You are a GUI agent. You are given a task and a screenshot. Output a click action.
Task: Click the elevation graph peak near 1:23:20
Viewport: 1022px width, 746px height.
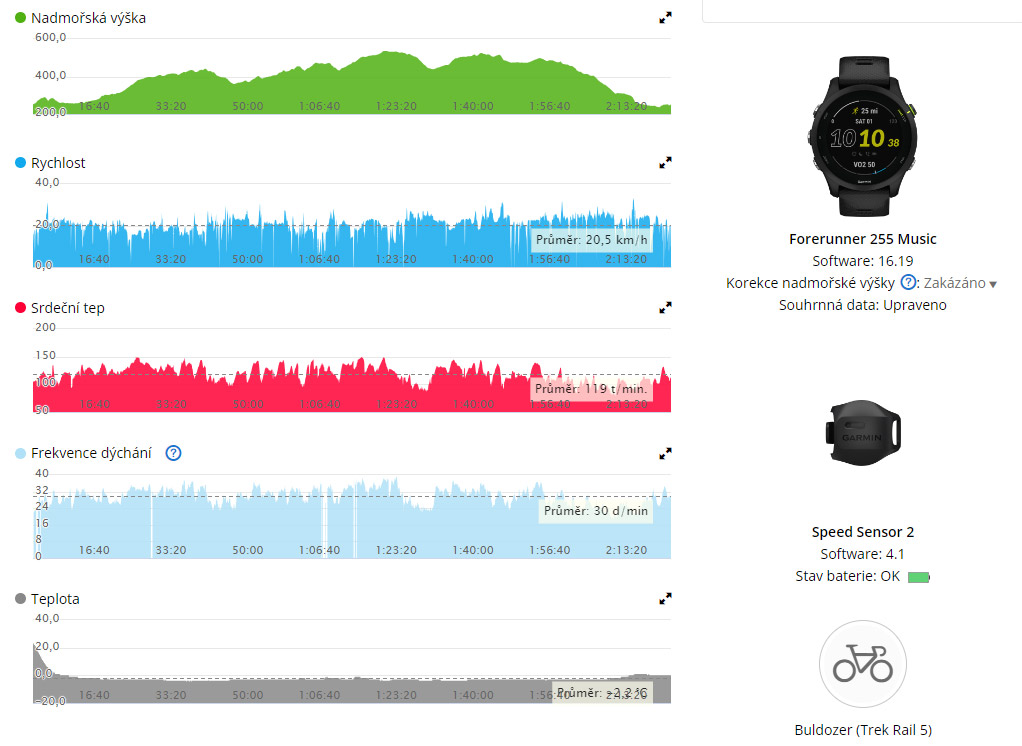pos(390,55)
